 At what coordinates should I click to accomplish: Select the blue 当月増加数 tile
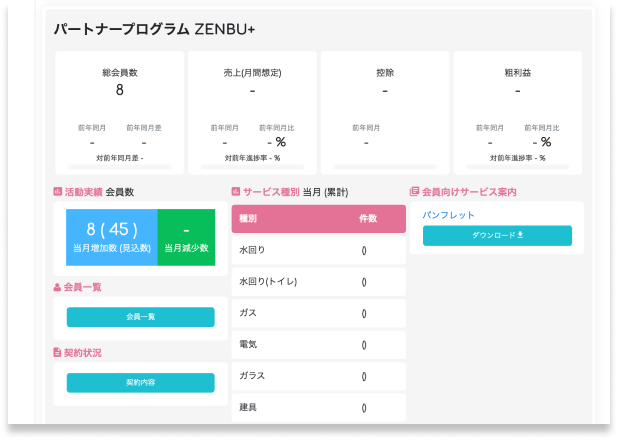point(112,237)
